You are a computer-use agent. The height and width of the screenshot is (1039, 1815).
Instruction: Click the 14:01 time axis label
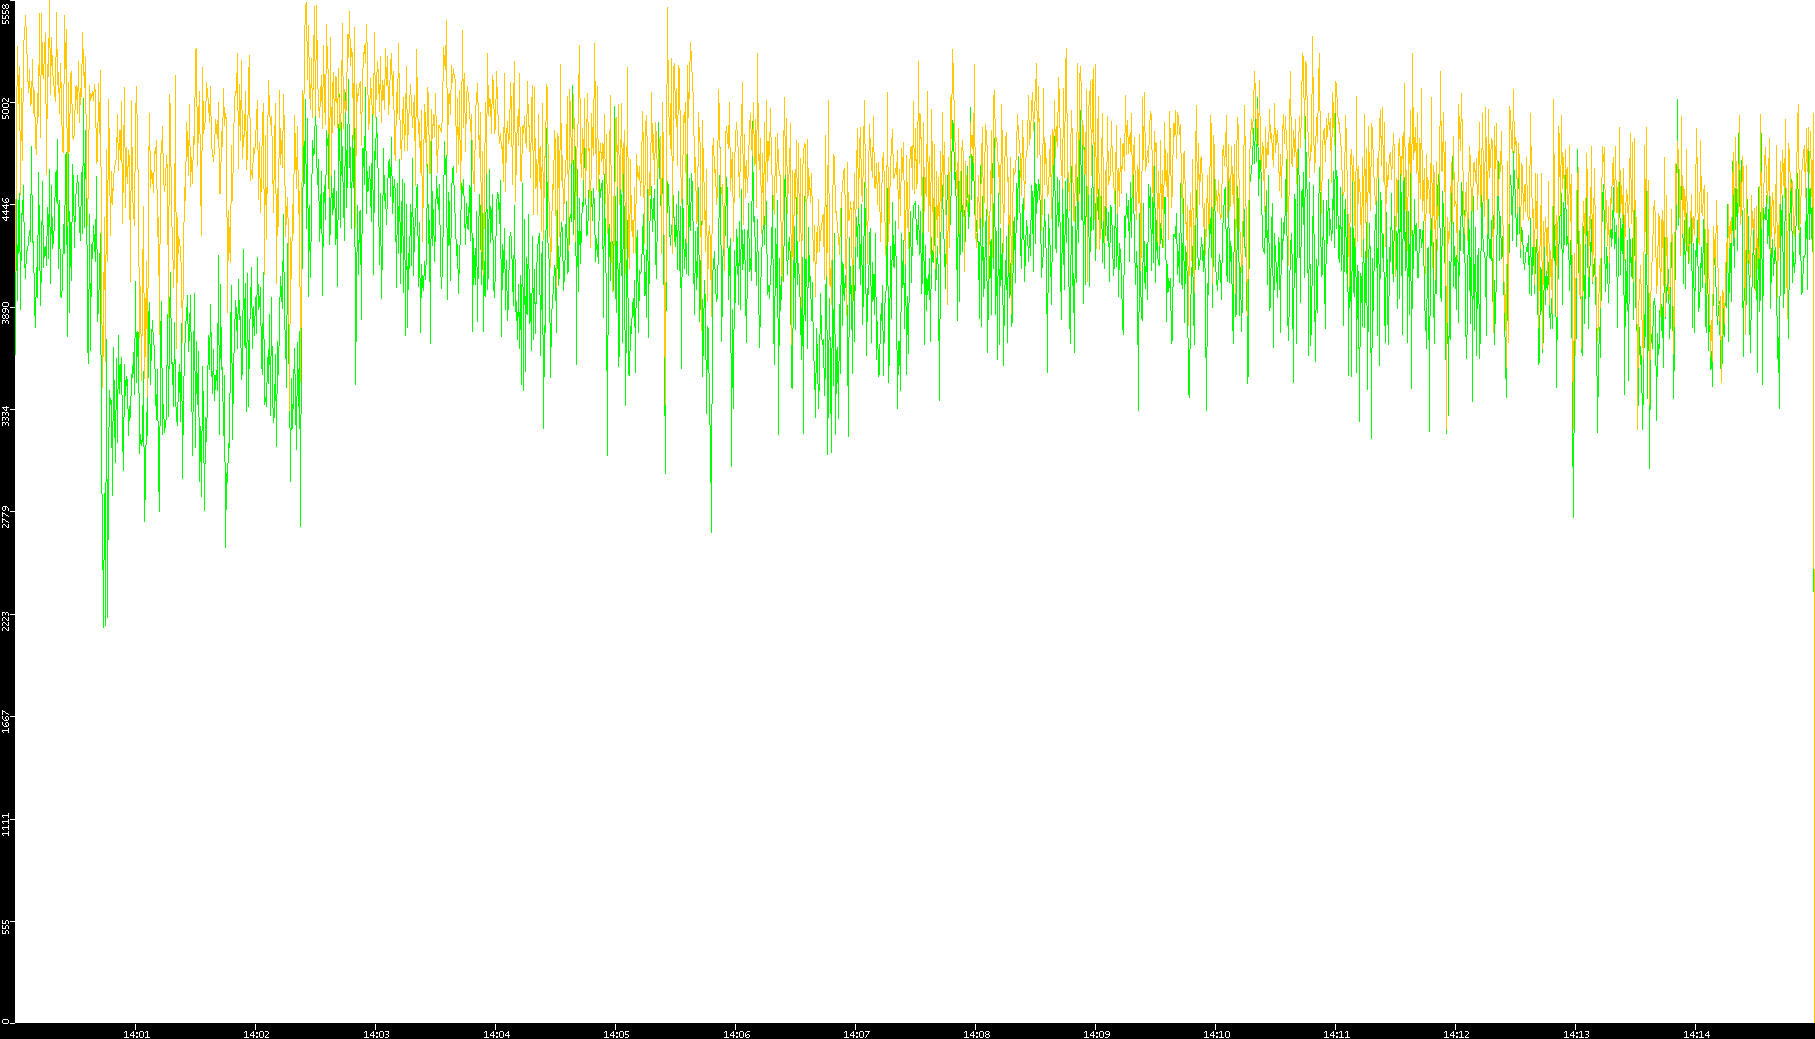[136, 1034]
